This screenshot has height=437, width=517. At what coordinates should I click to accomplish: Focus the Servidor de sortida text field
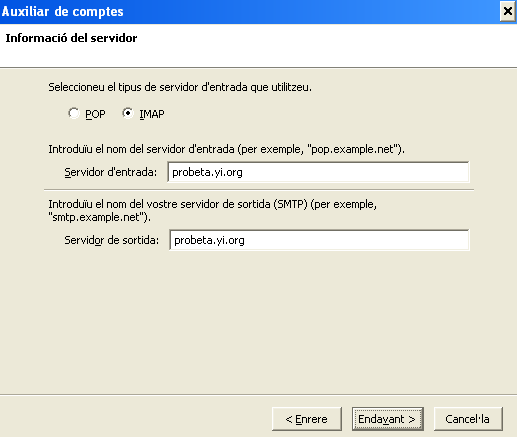tap(319, 240)
